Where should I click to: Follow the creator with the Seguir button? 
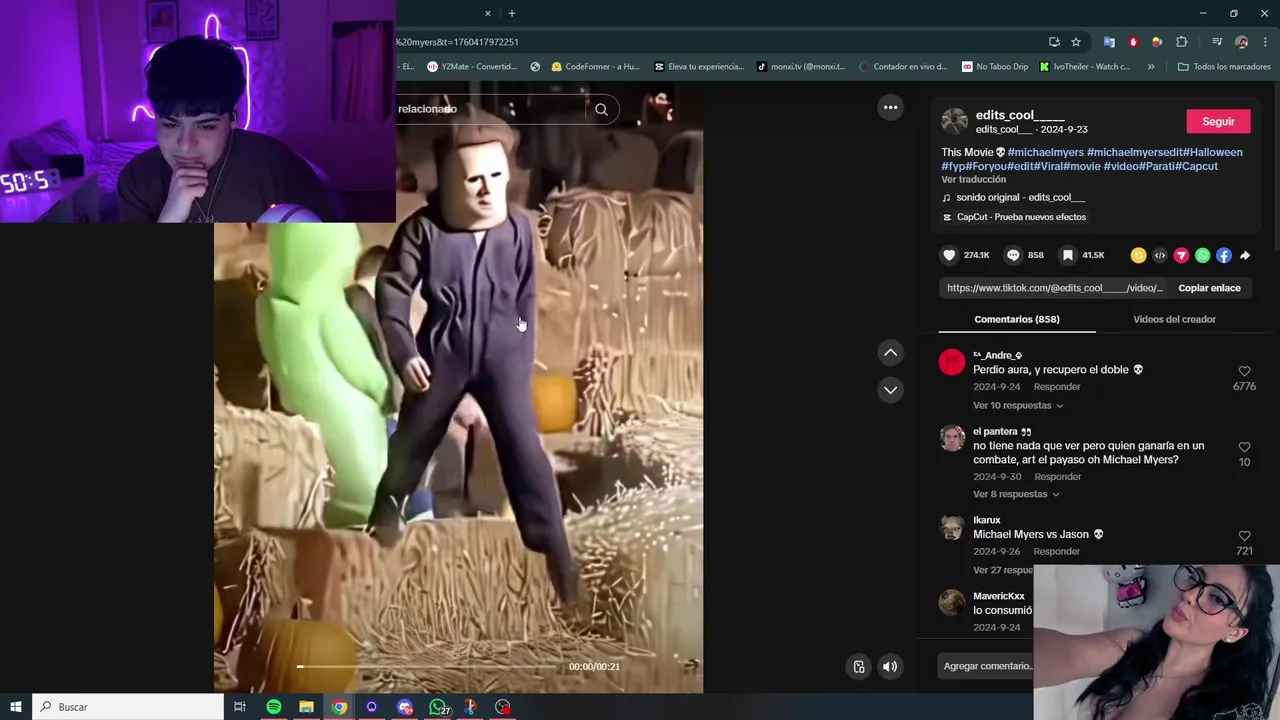pyautogui.click(x=1218, y=121)
